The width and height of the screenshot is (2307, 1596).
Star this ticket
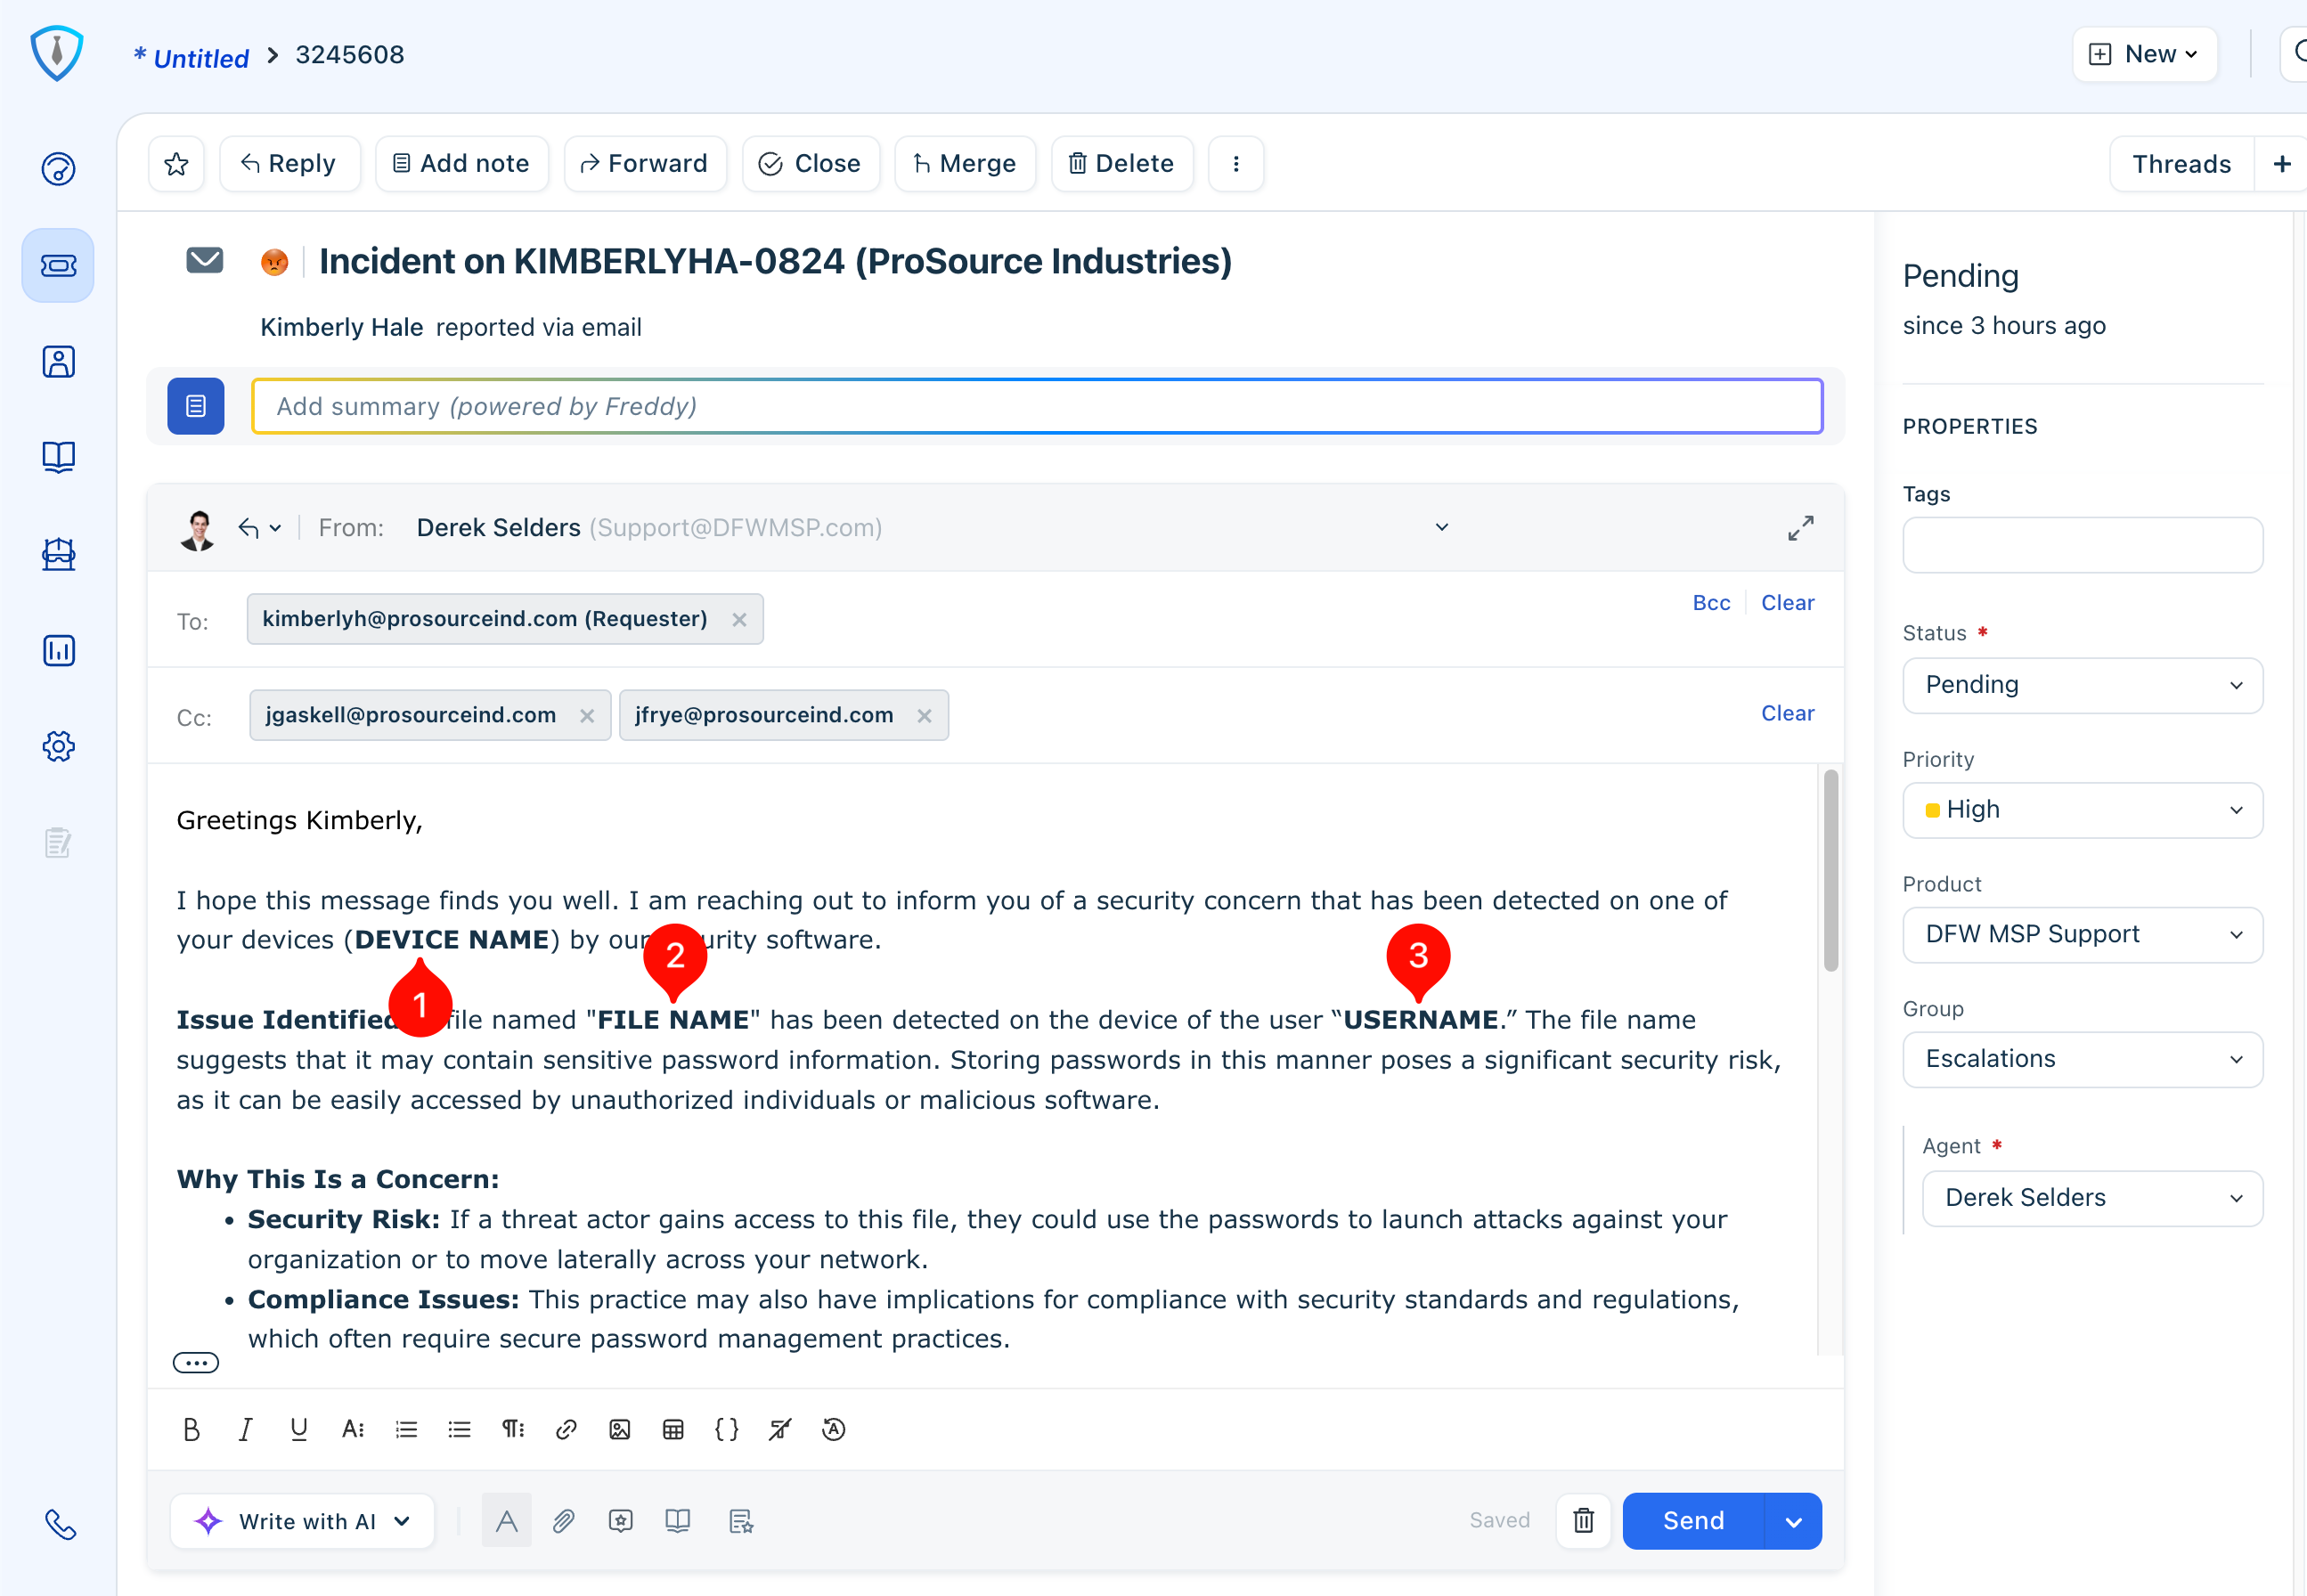pyautogui.click(x=177, y=164)
